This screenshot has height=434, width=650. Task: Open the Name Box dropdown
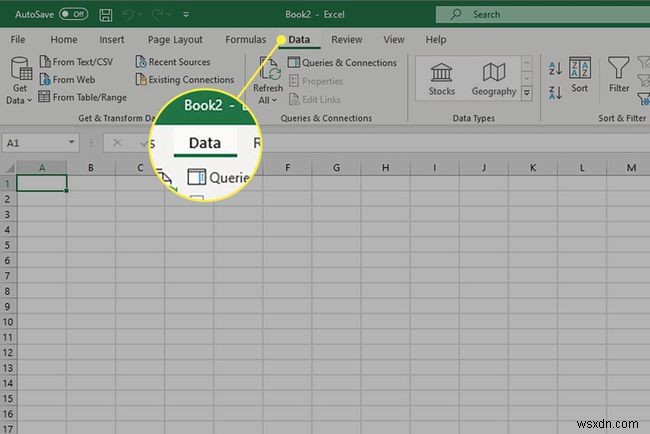coord(71,142)
